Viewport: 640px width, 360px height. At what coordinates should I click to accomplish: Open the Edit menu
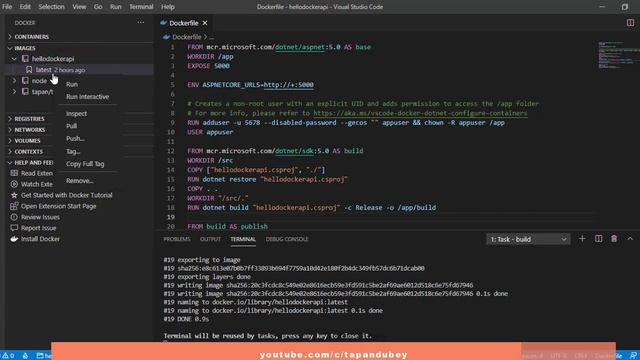tap(25, 7)
